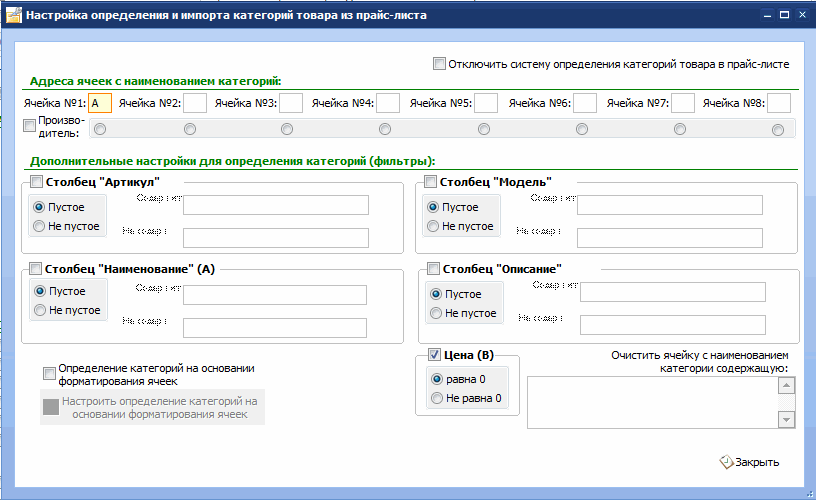Enable category detection by cell formatting checkbox

tap(49, 374)
